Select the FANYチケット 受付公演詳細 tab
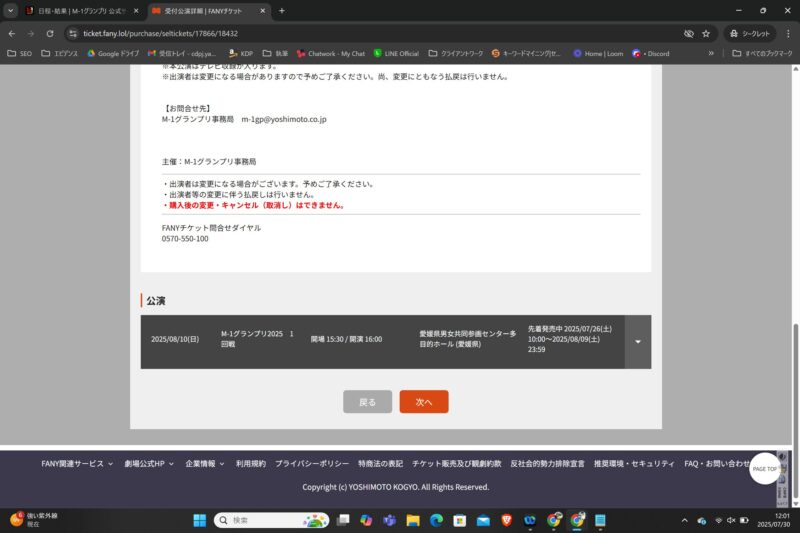Screen dimensions: 800x533 pyautogui.click(x=203, y=11)
